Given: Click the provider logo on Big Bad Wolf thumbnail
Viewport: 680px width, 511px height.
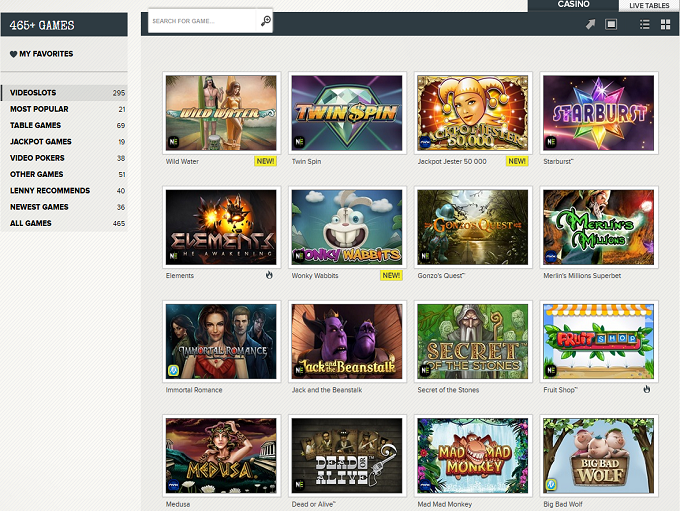Looking at the screenshot, I should click(x=551, y=485).
